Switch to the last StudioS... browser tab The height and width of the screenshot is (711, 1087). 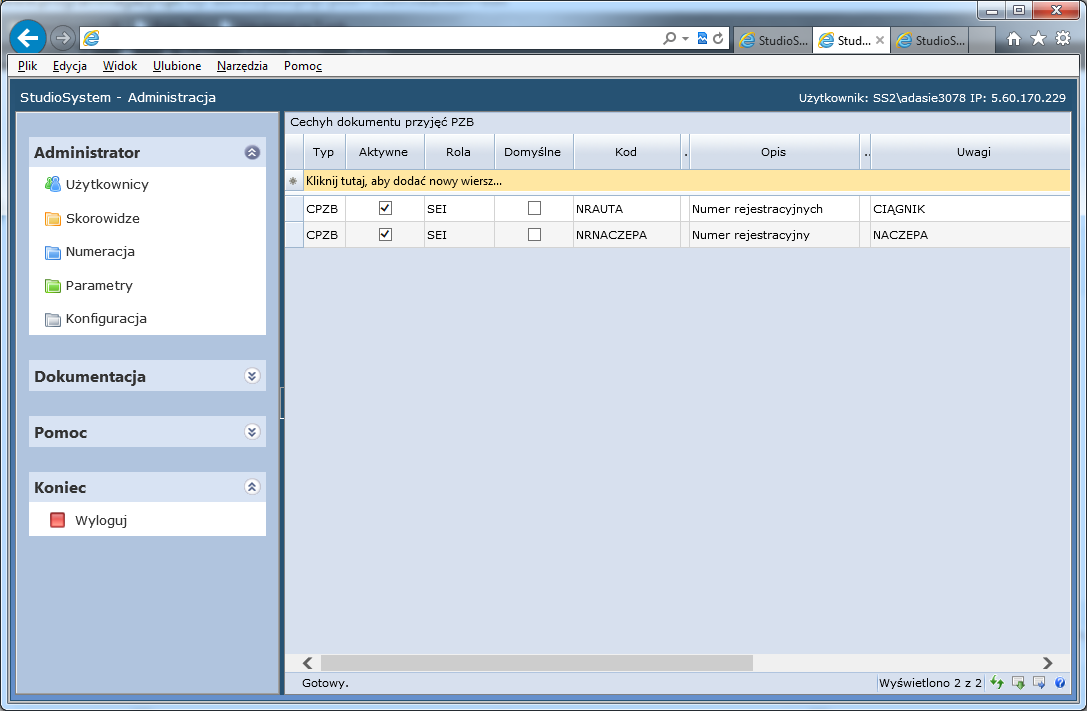tap(930, 40)
